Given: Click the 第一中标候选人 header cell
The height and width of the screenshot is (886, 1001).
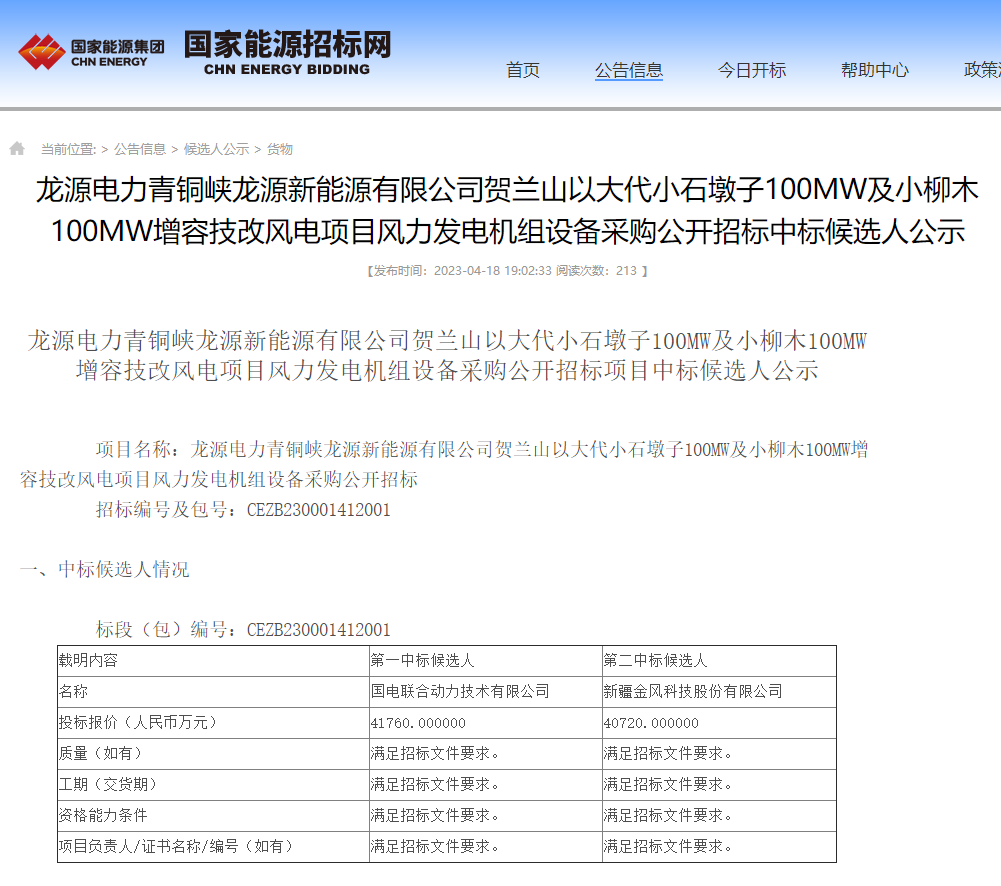Looking at the screenshot, I should (x=486, y=661).
